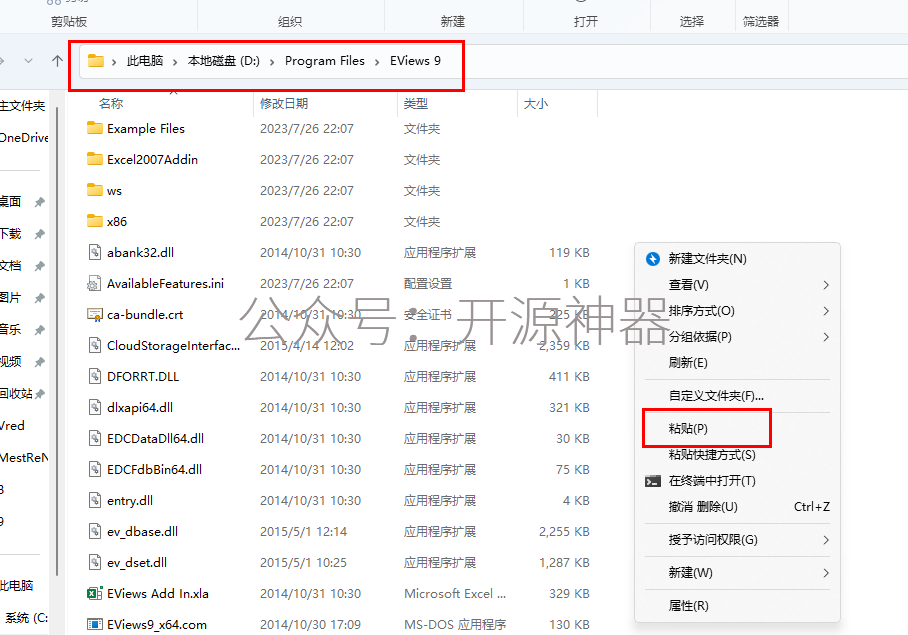Select the file name EViews9_x64.com
This screenshot has height=635, width=908.
(x=157, y=625)
